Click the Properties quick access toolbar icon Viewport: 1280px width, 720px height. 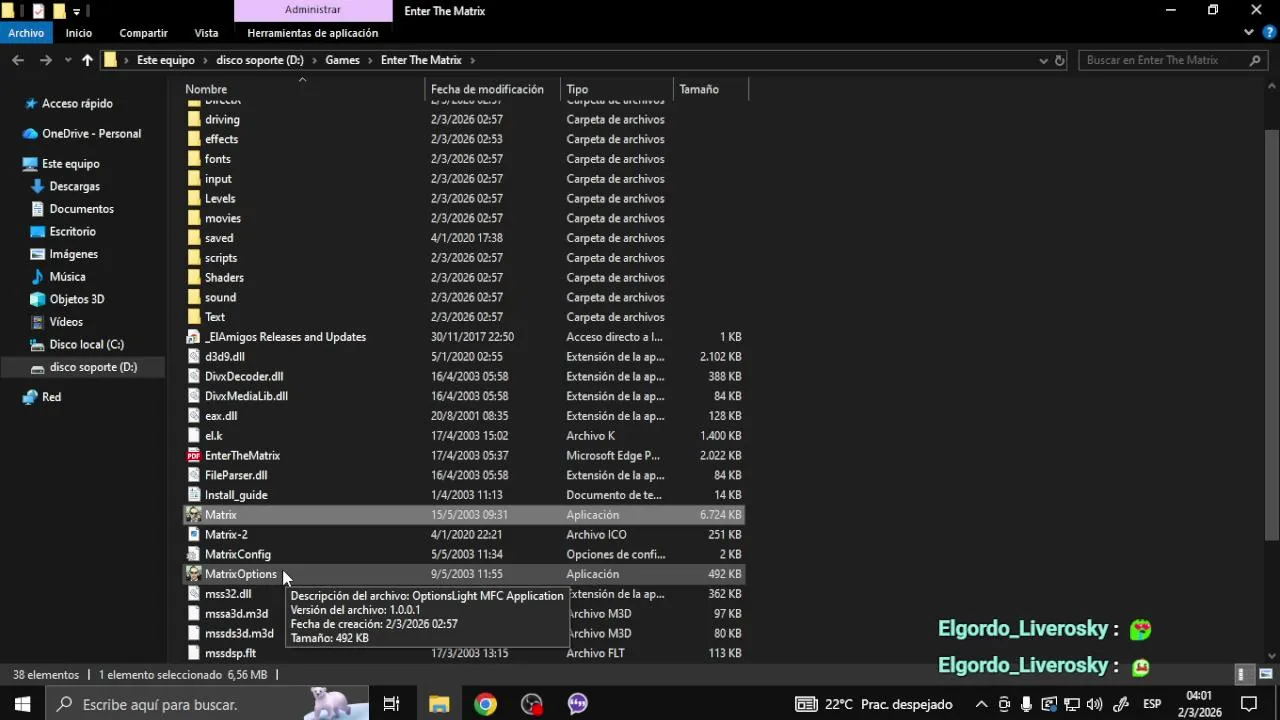(39, 11)
